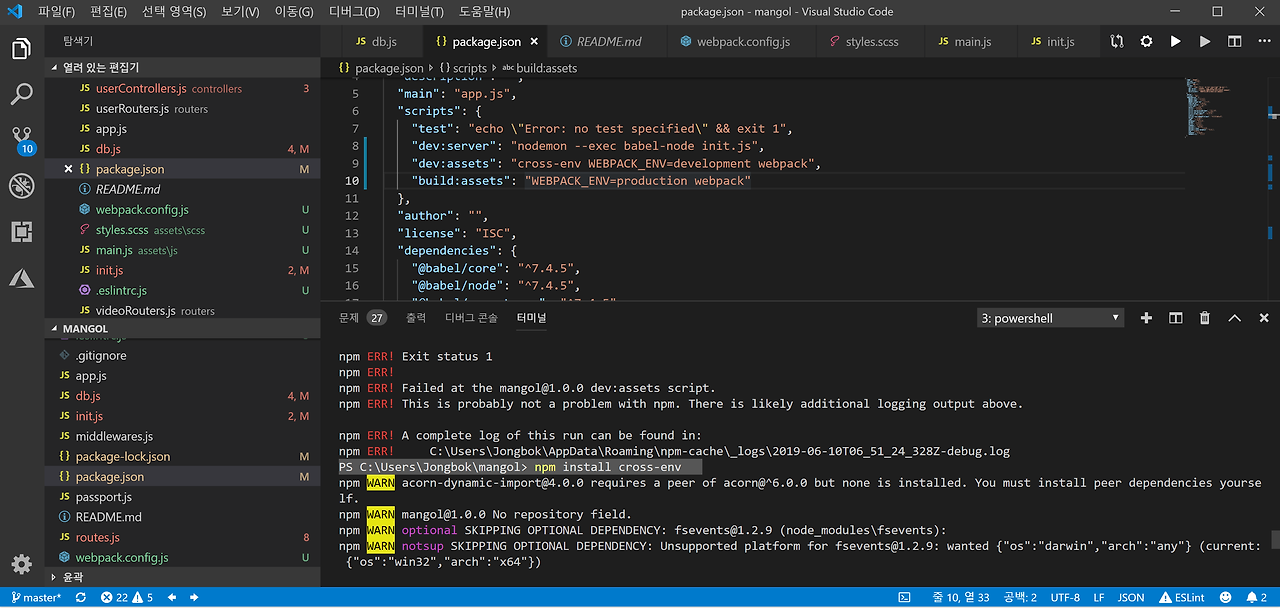Image resolution: width=1280 pixels, height=608 pixels.
Task: Open the '3: powershell' terminal dropdown
Action: [x=1050, y=318]
